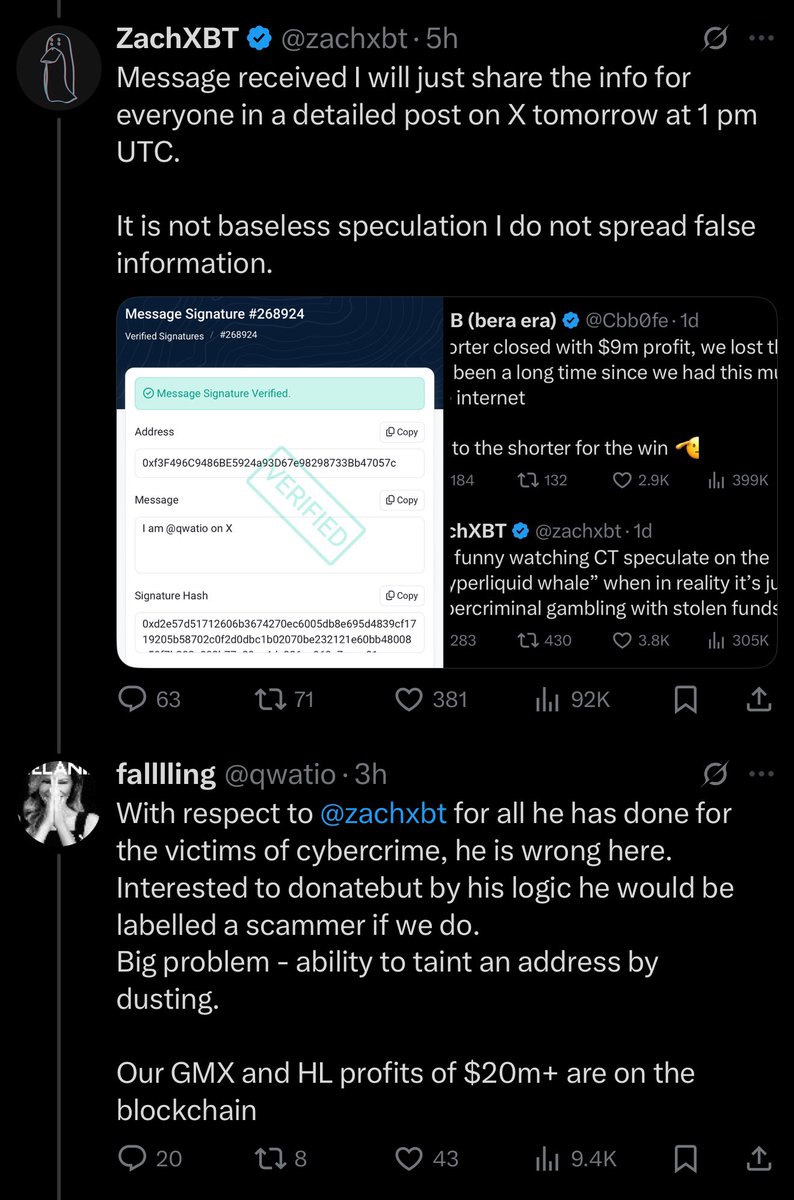Reply to fallling's post
Viewport: 794px width, 1200px height.
[x=134, y=1158]
